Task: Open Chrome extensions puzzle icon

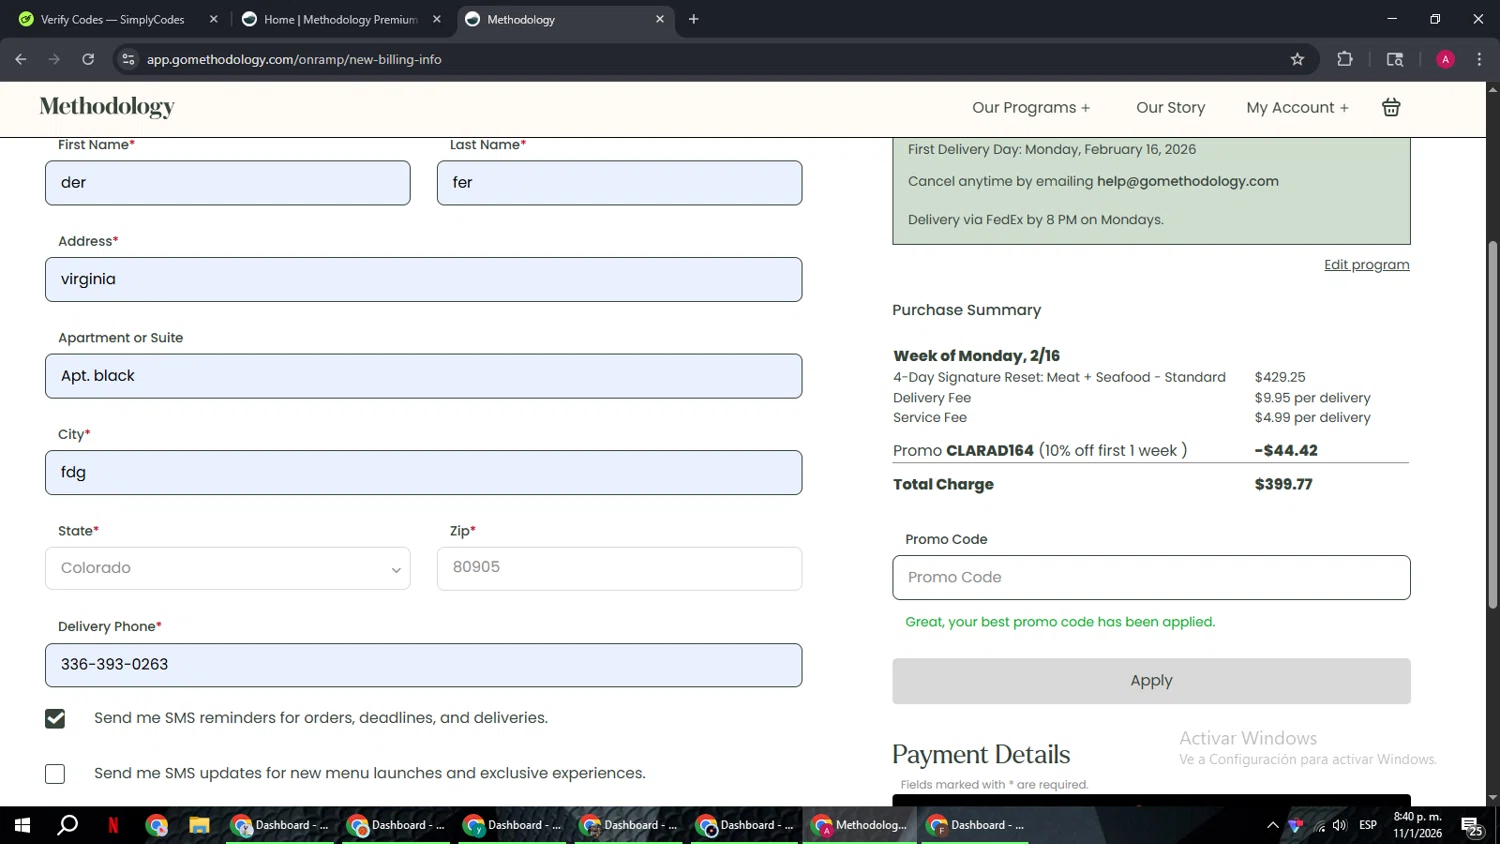Action: pyautogui.click(x=1345, y=59)
